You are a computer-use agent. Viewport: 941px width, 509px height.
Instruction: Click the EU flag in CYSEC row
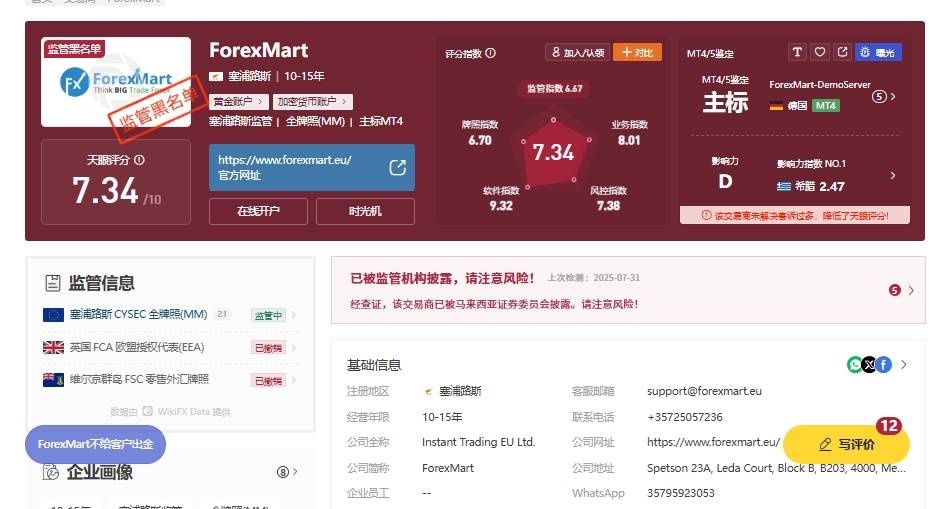[53, 315]
